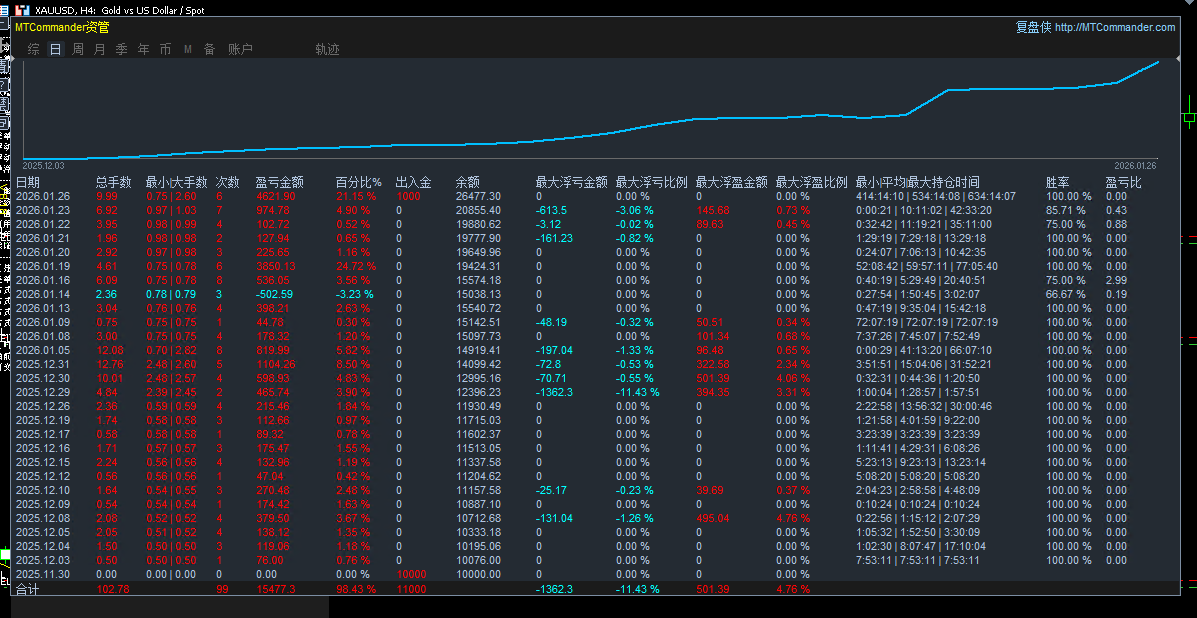Open the 备 tab
The width and height of the screenshot is (1197, 618).
(209, 50)
